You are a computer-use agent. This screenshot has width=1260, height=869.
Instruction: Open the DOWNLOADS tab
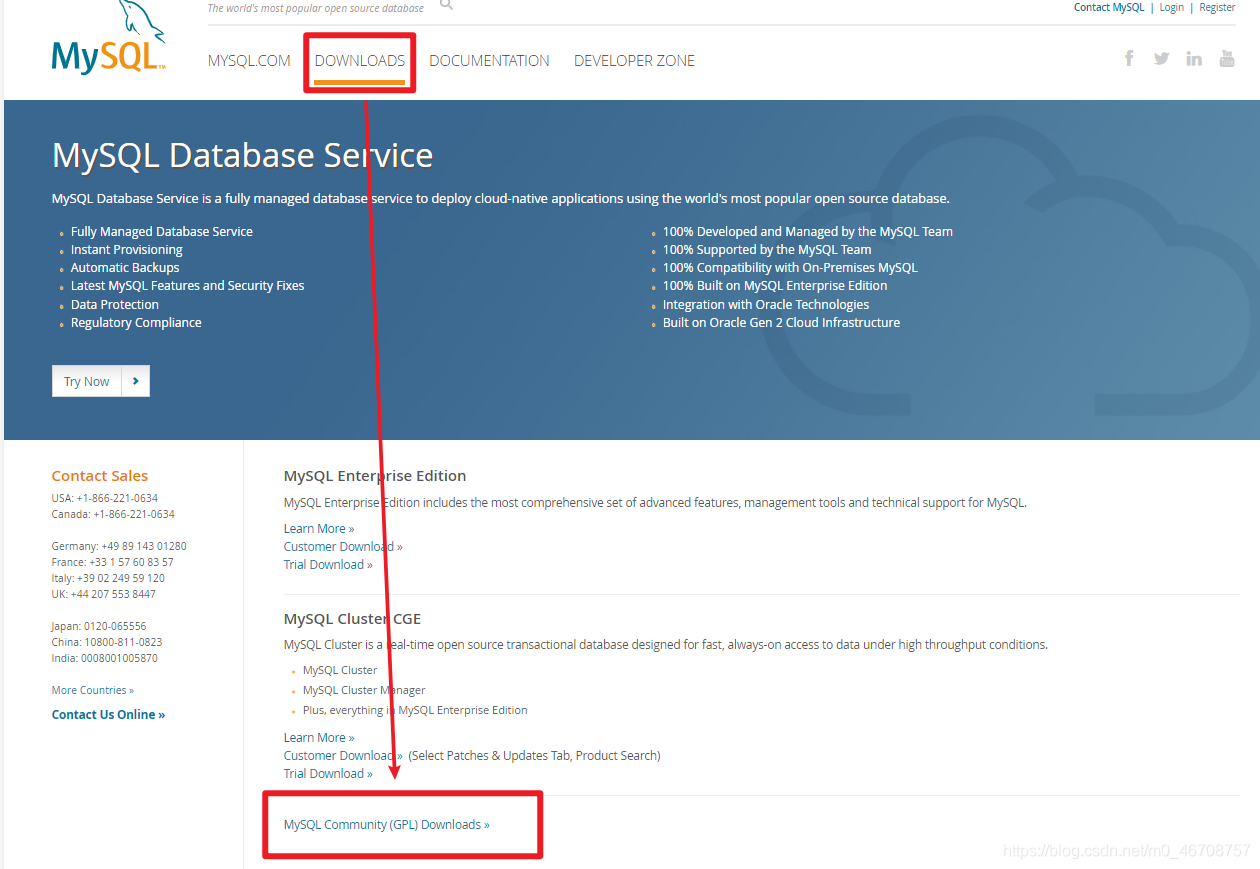(x=360, y=61)
